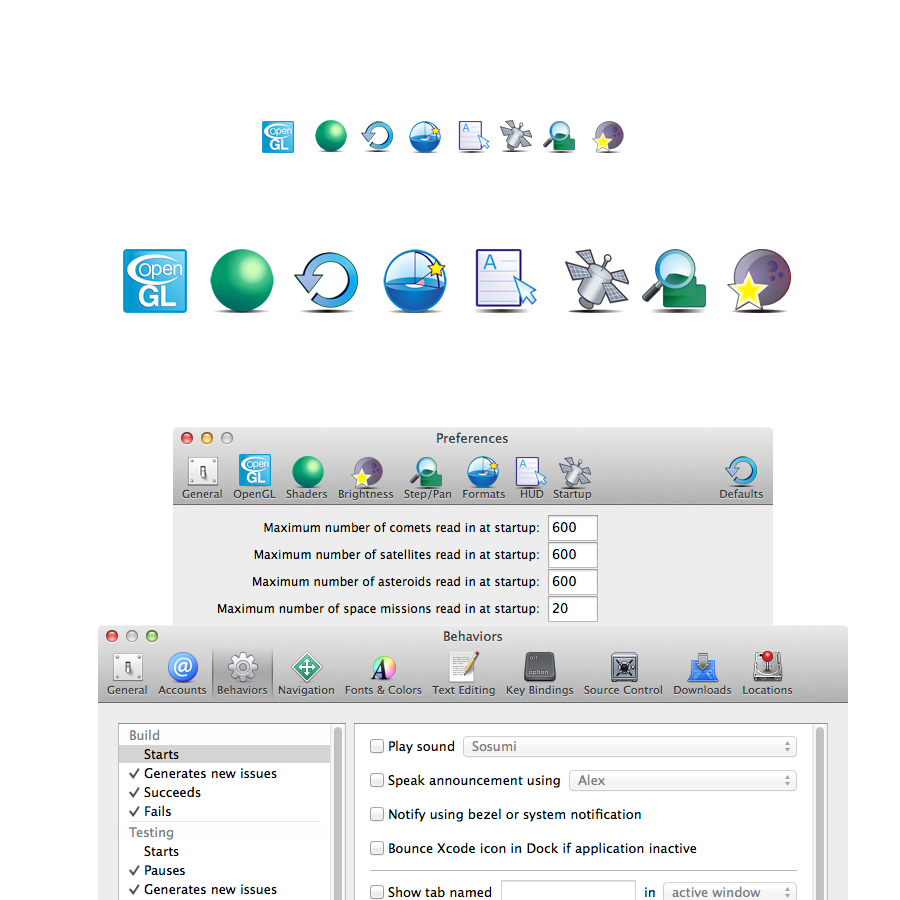This screenshot has height=900, width=900.
Task: Enable Bounce Xcode icon in Dock checkbox
Action: click(x=377, y=848)
